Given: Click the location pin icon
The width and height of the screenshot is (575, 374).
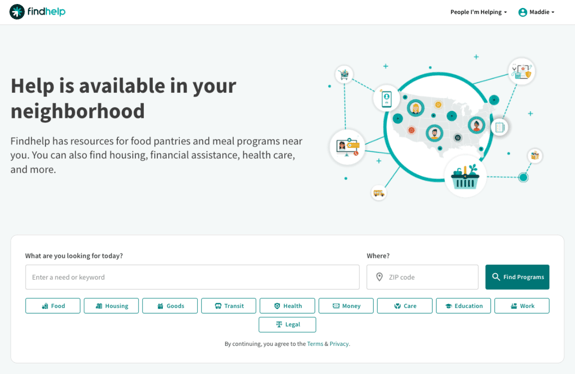Looking at the screenshot, I should [380, 277].
